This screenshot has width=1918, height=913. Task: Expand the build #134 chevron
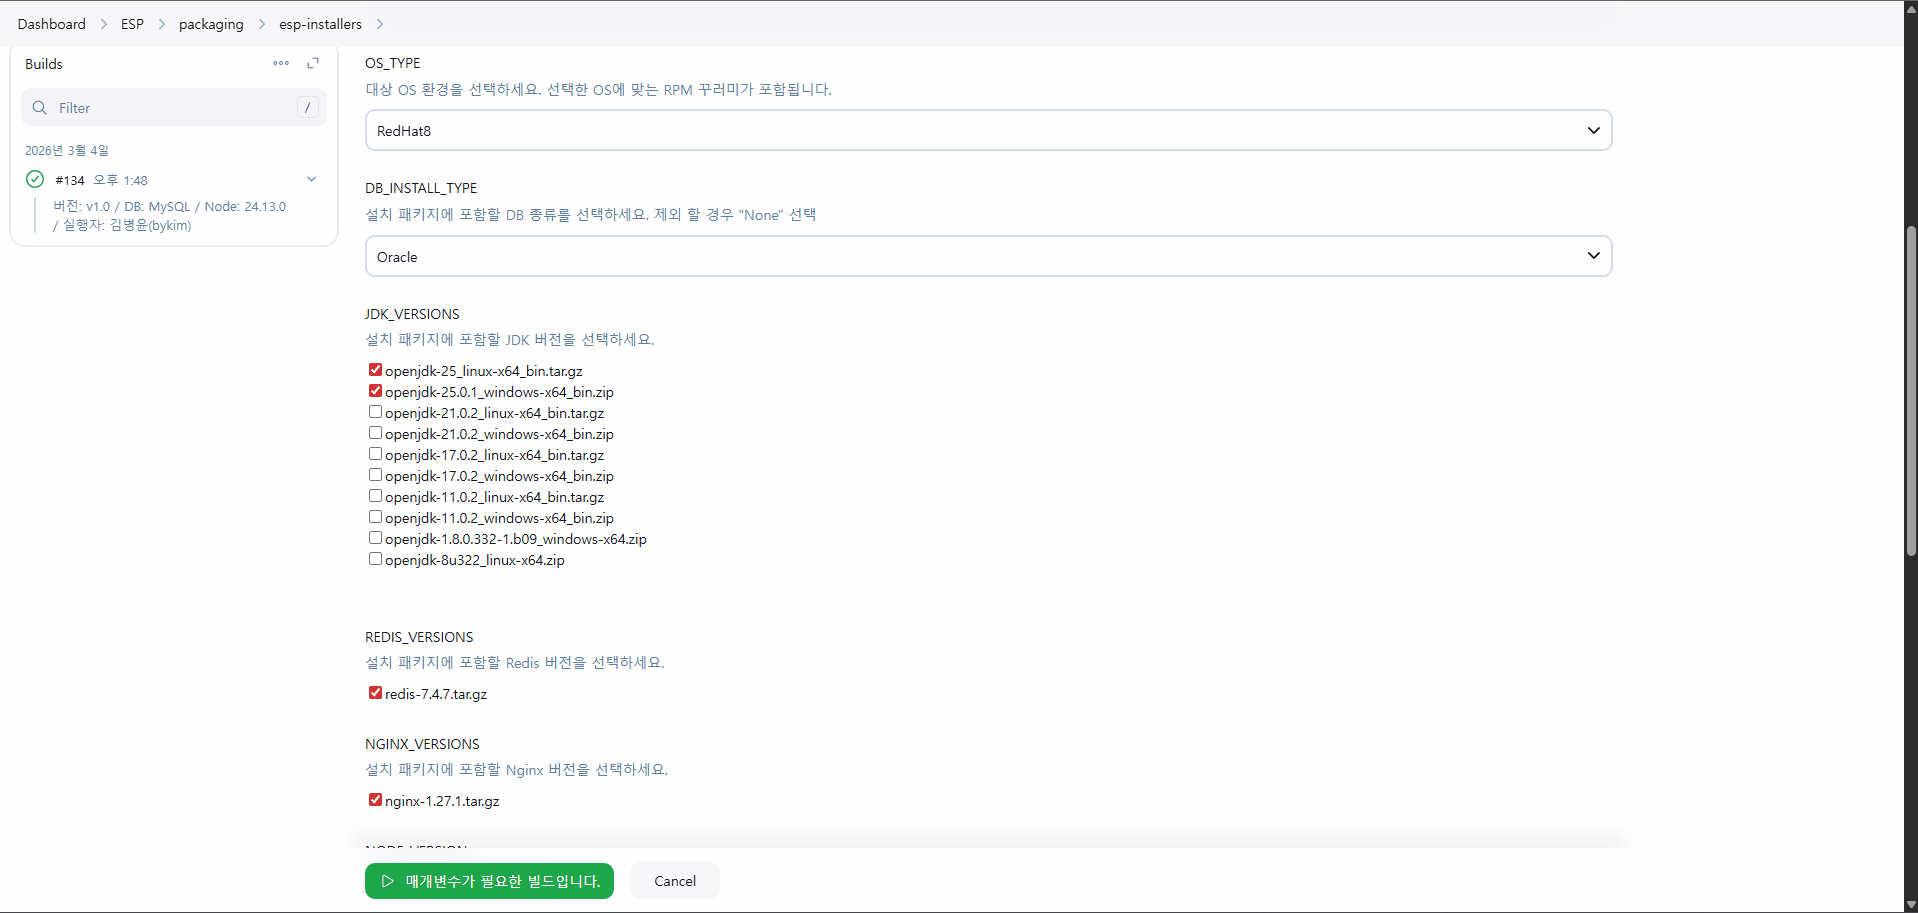click(x=311, y=179)
